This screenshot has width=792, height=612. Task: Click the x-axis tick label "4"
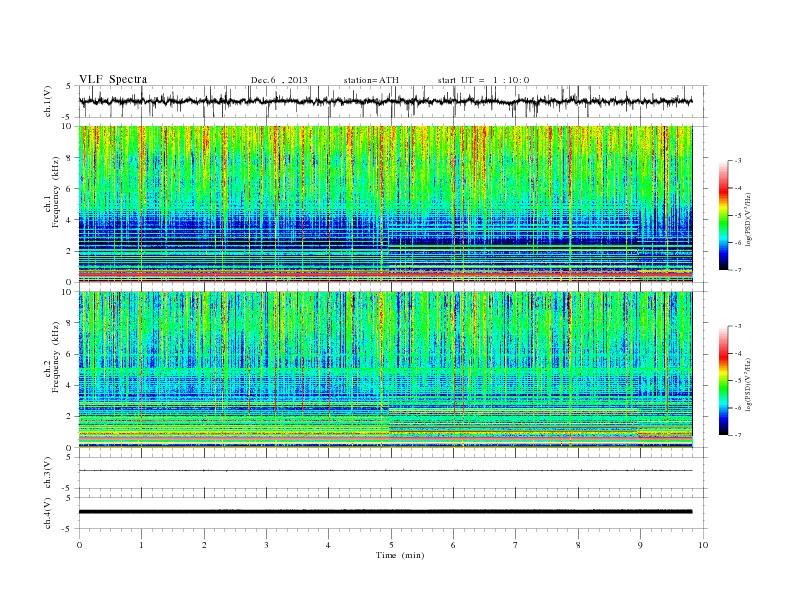tap(328, 545)
